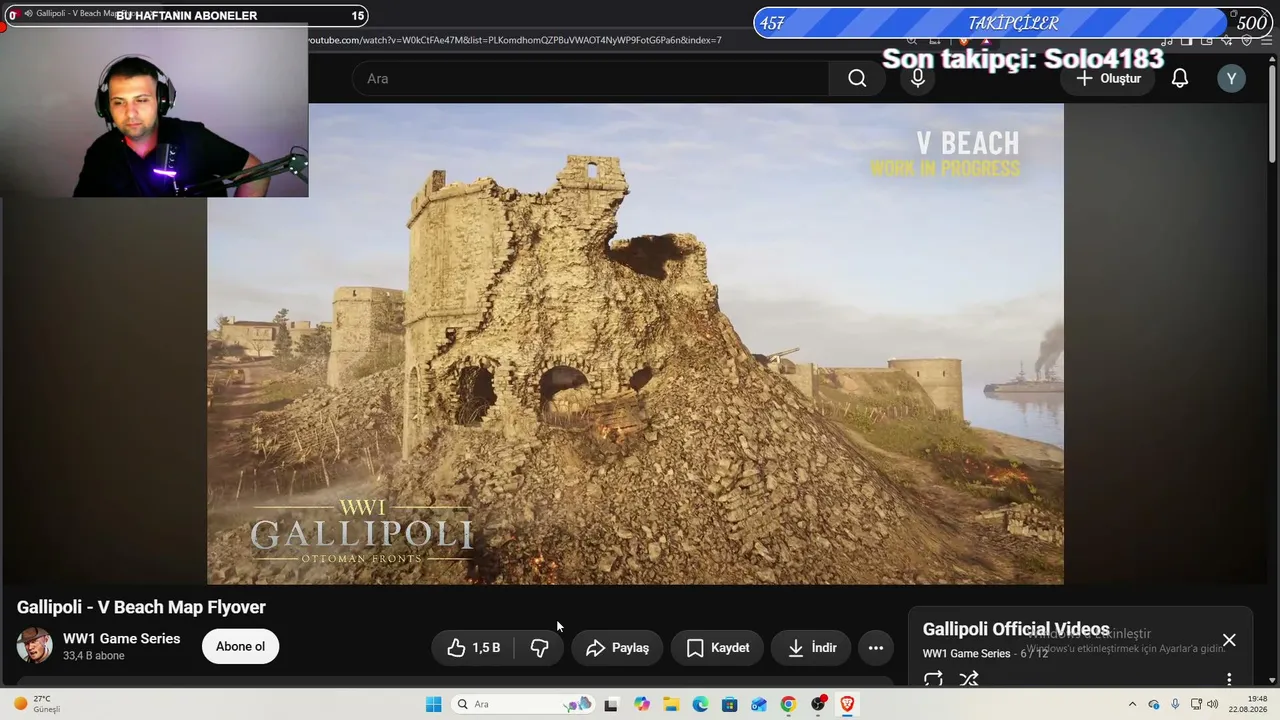This screenshot has height=720, width=1280.
Task: Click the video player showing V Beach
Action: click(x=635, y=343)
